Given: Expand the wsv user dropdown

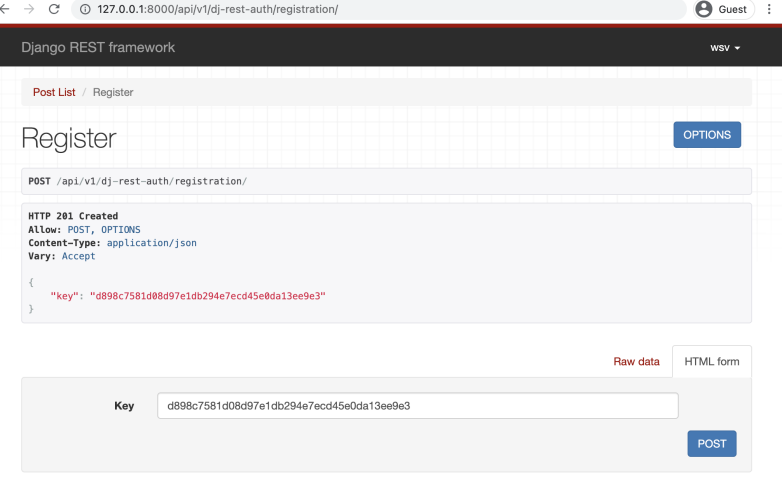Looking at the screenshot, I should click(725, 48).
